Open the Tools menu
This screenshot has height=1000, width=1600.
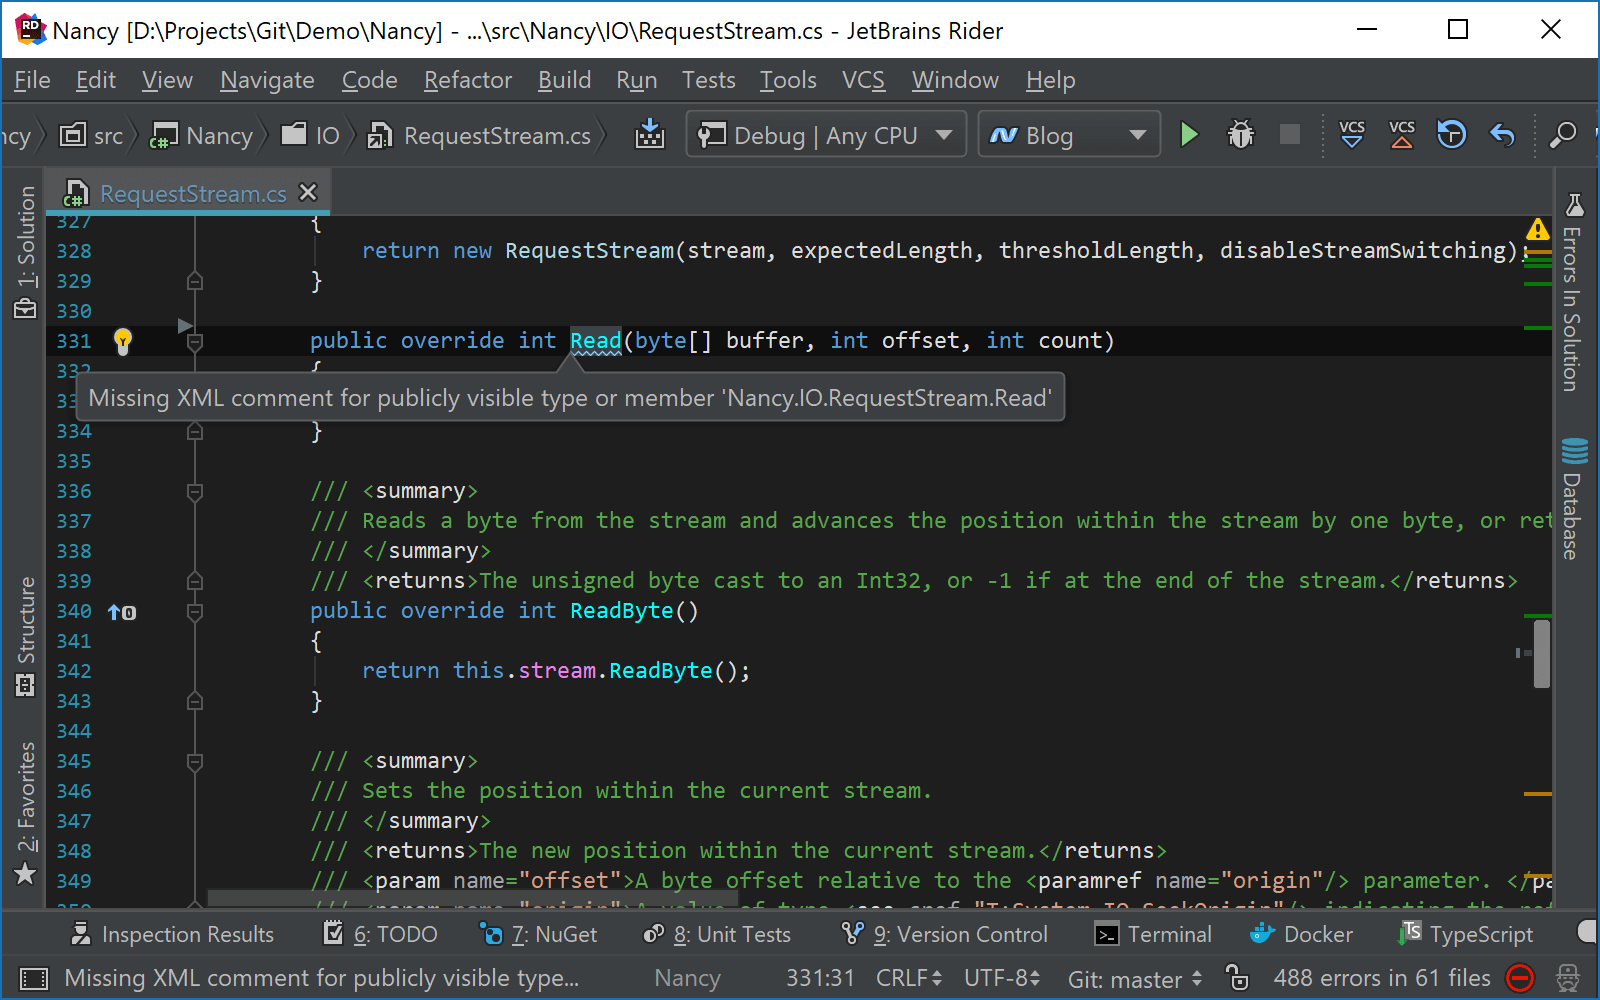click(788, 80)
